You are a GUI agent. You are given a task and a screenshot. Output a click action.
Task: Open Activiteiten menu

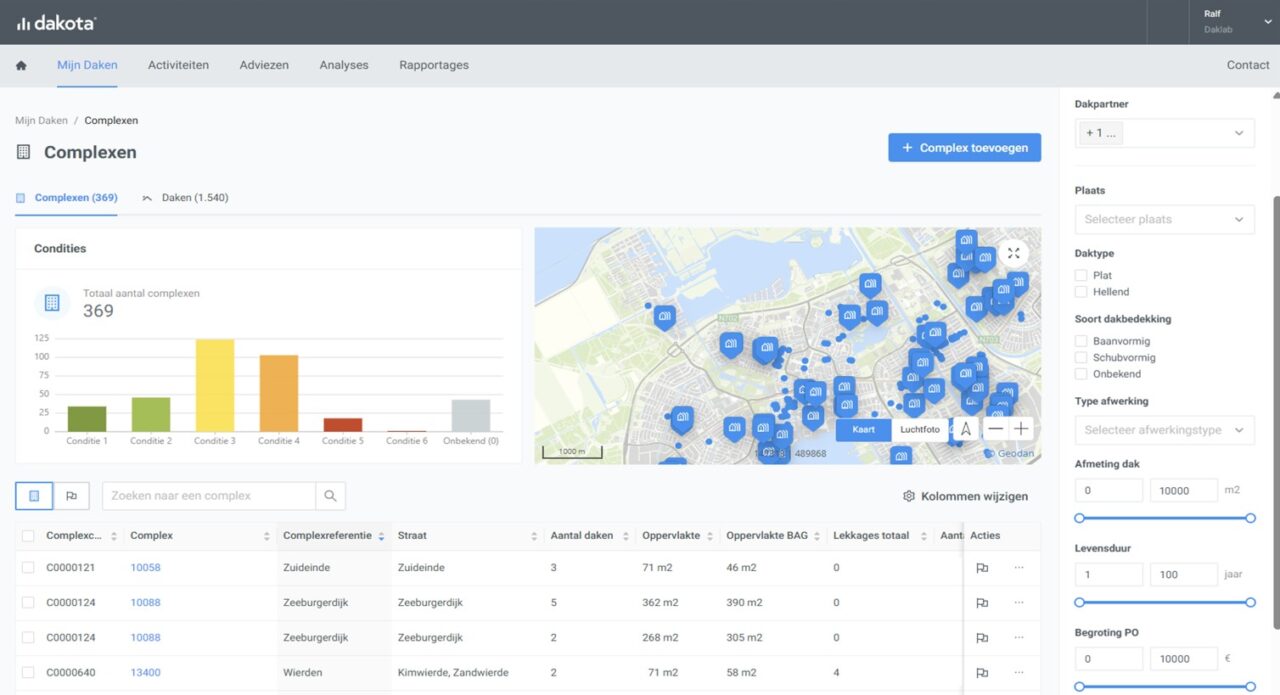[x=178, y=65]
